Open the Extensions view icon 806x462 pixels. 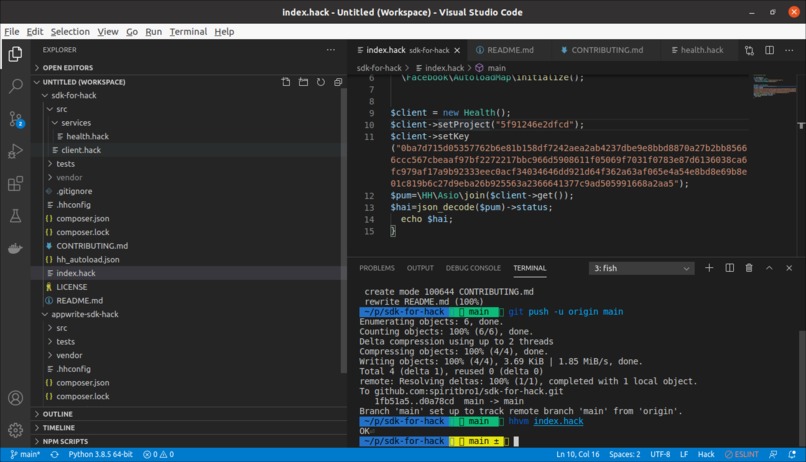pyautogui.click(x=15, y=183)
